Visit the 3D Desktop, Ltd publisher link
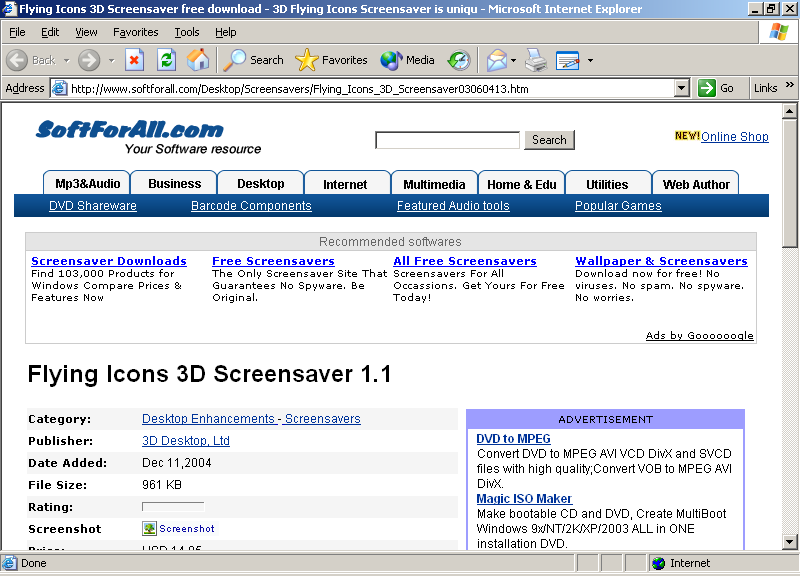Image resolution: width=800 pixels, height=576 pixels. pyautogui.click(x=186, y=441)
